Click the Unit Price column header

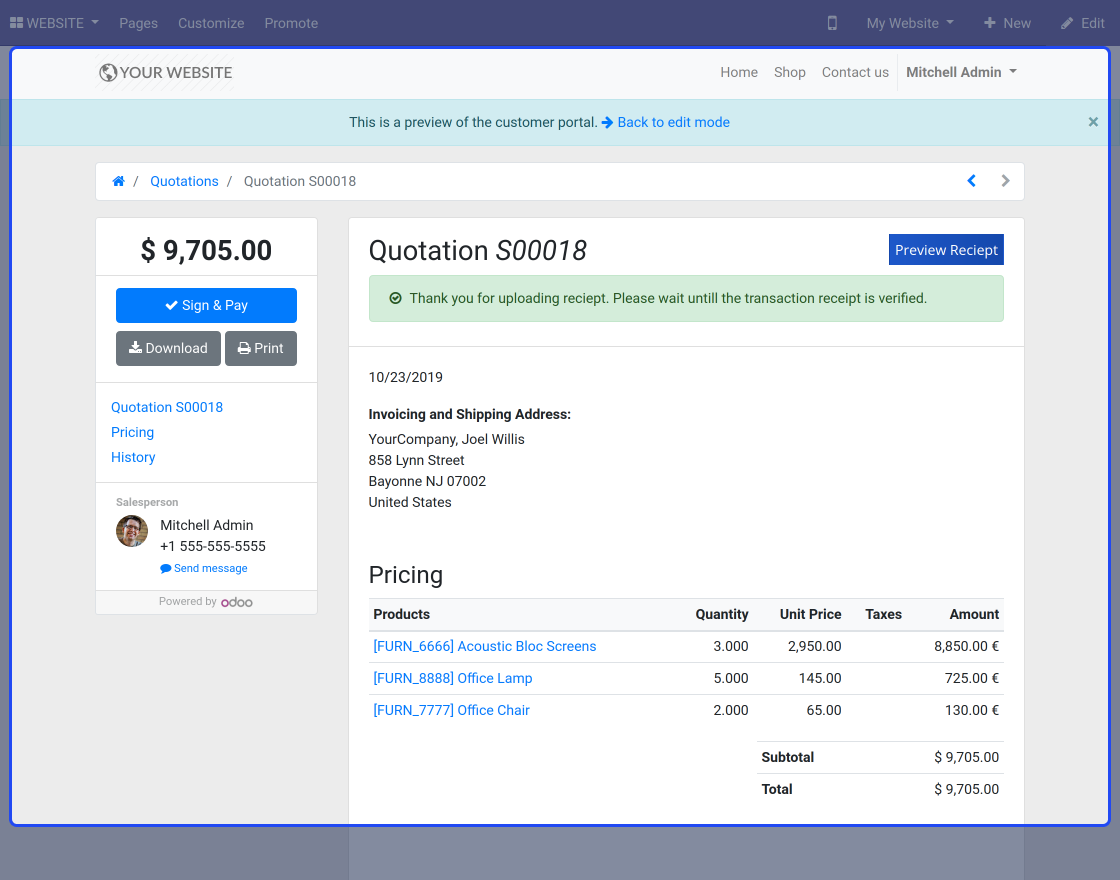click(x=811, y=614)
